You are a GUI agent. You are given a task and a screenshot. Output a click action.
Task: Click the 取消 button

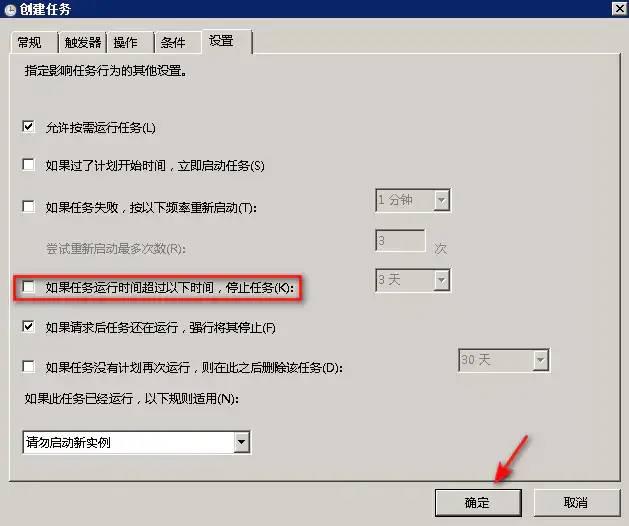click(x=576, y=502)
